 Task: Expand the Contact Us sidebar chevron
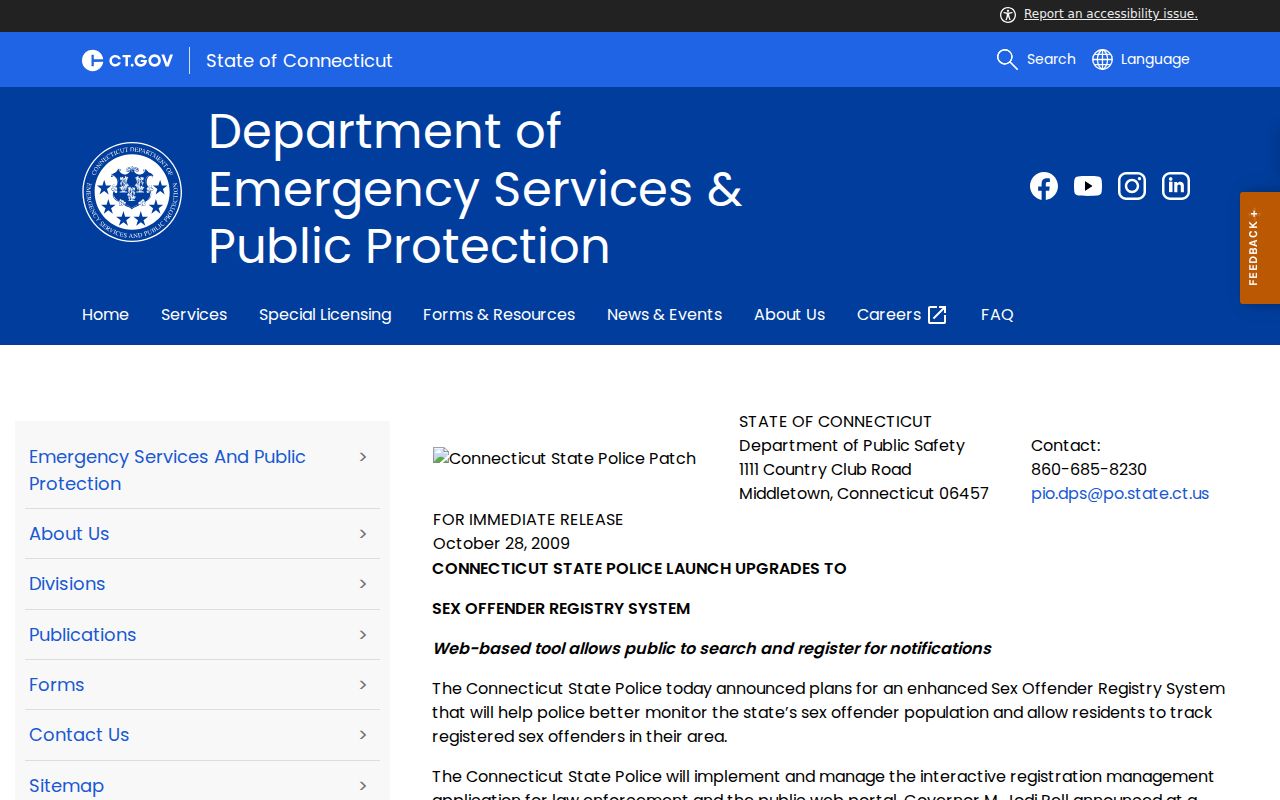click(363, 735)
